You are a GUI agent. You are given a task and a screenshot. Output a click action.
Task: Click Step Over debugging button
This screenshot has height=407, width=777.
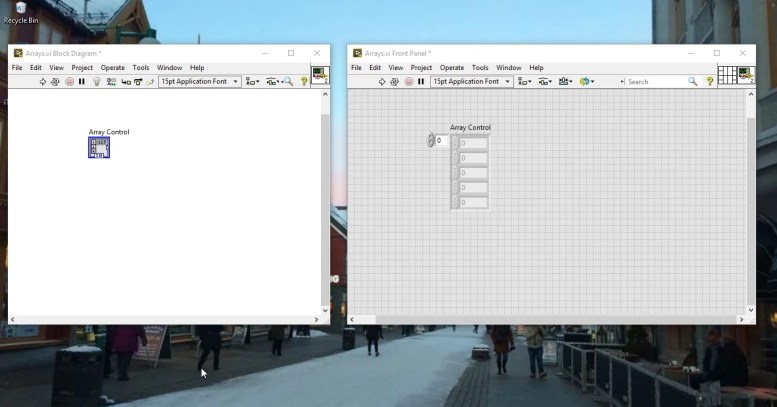coord(138,82)
